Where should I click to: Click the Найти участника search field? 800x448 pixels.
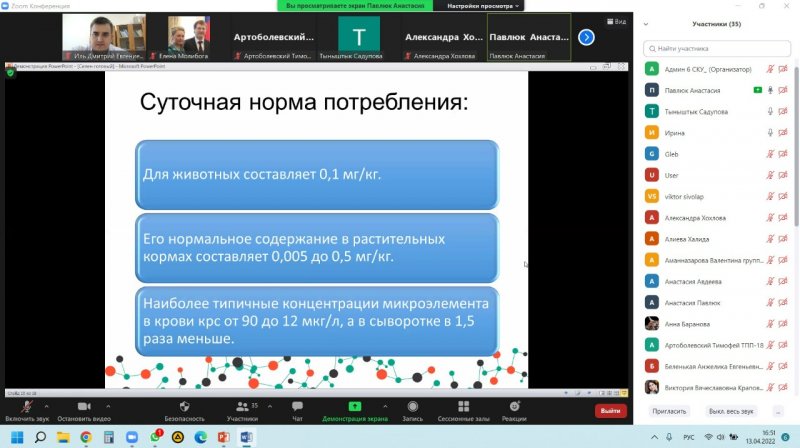715,47
